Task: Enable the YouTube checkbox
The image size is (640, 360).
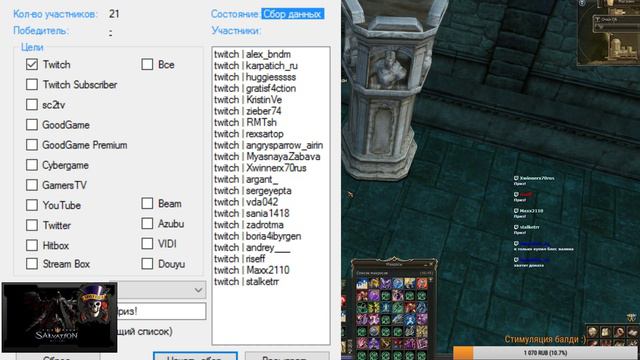Action: pyautogui.click(x=32, y=205)
